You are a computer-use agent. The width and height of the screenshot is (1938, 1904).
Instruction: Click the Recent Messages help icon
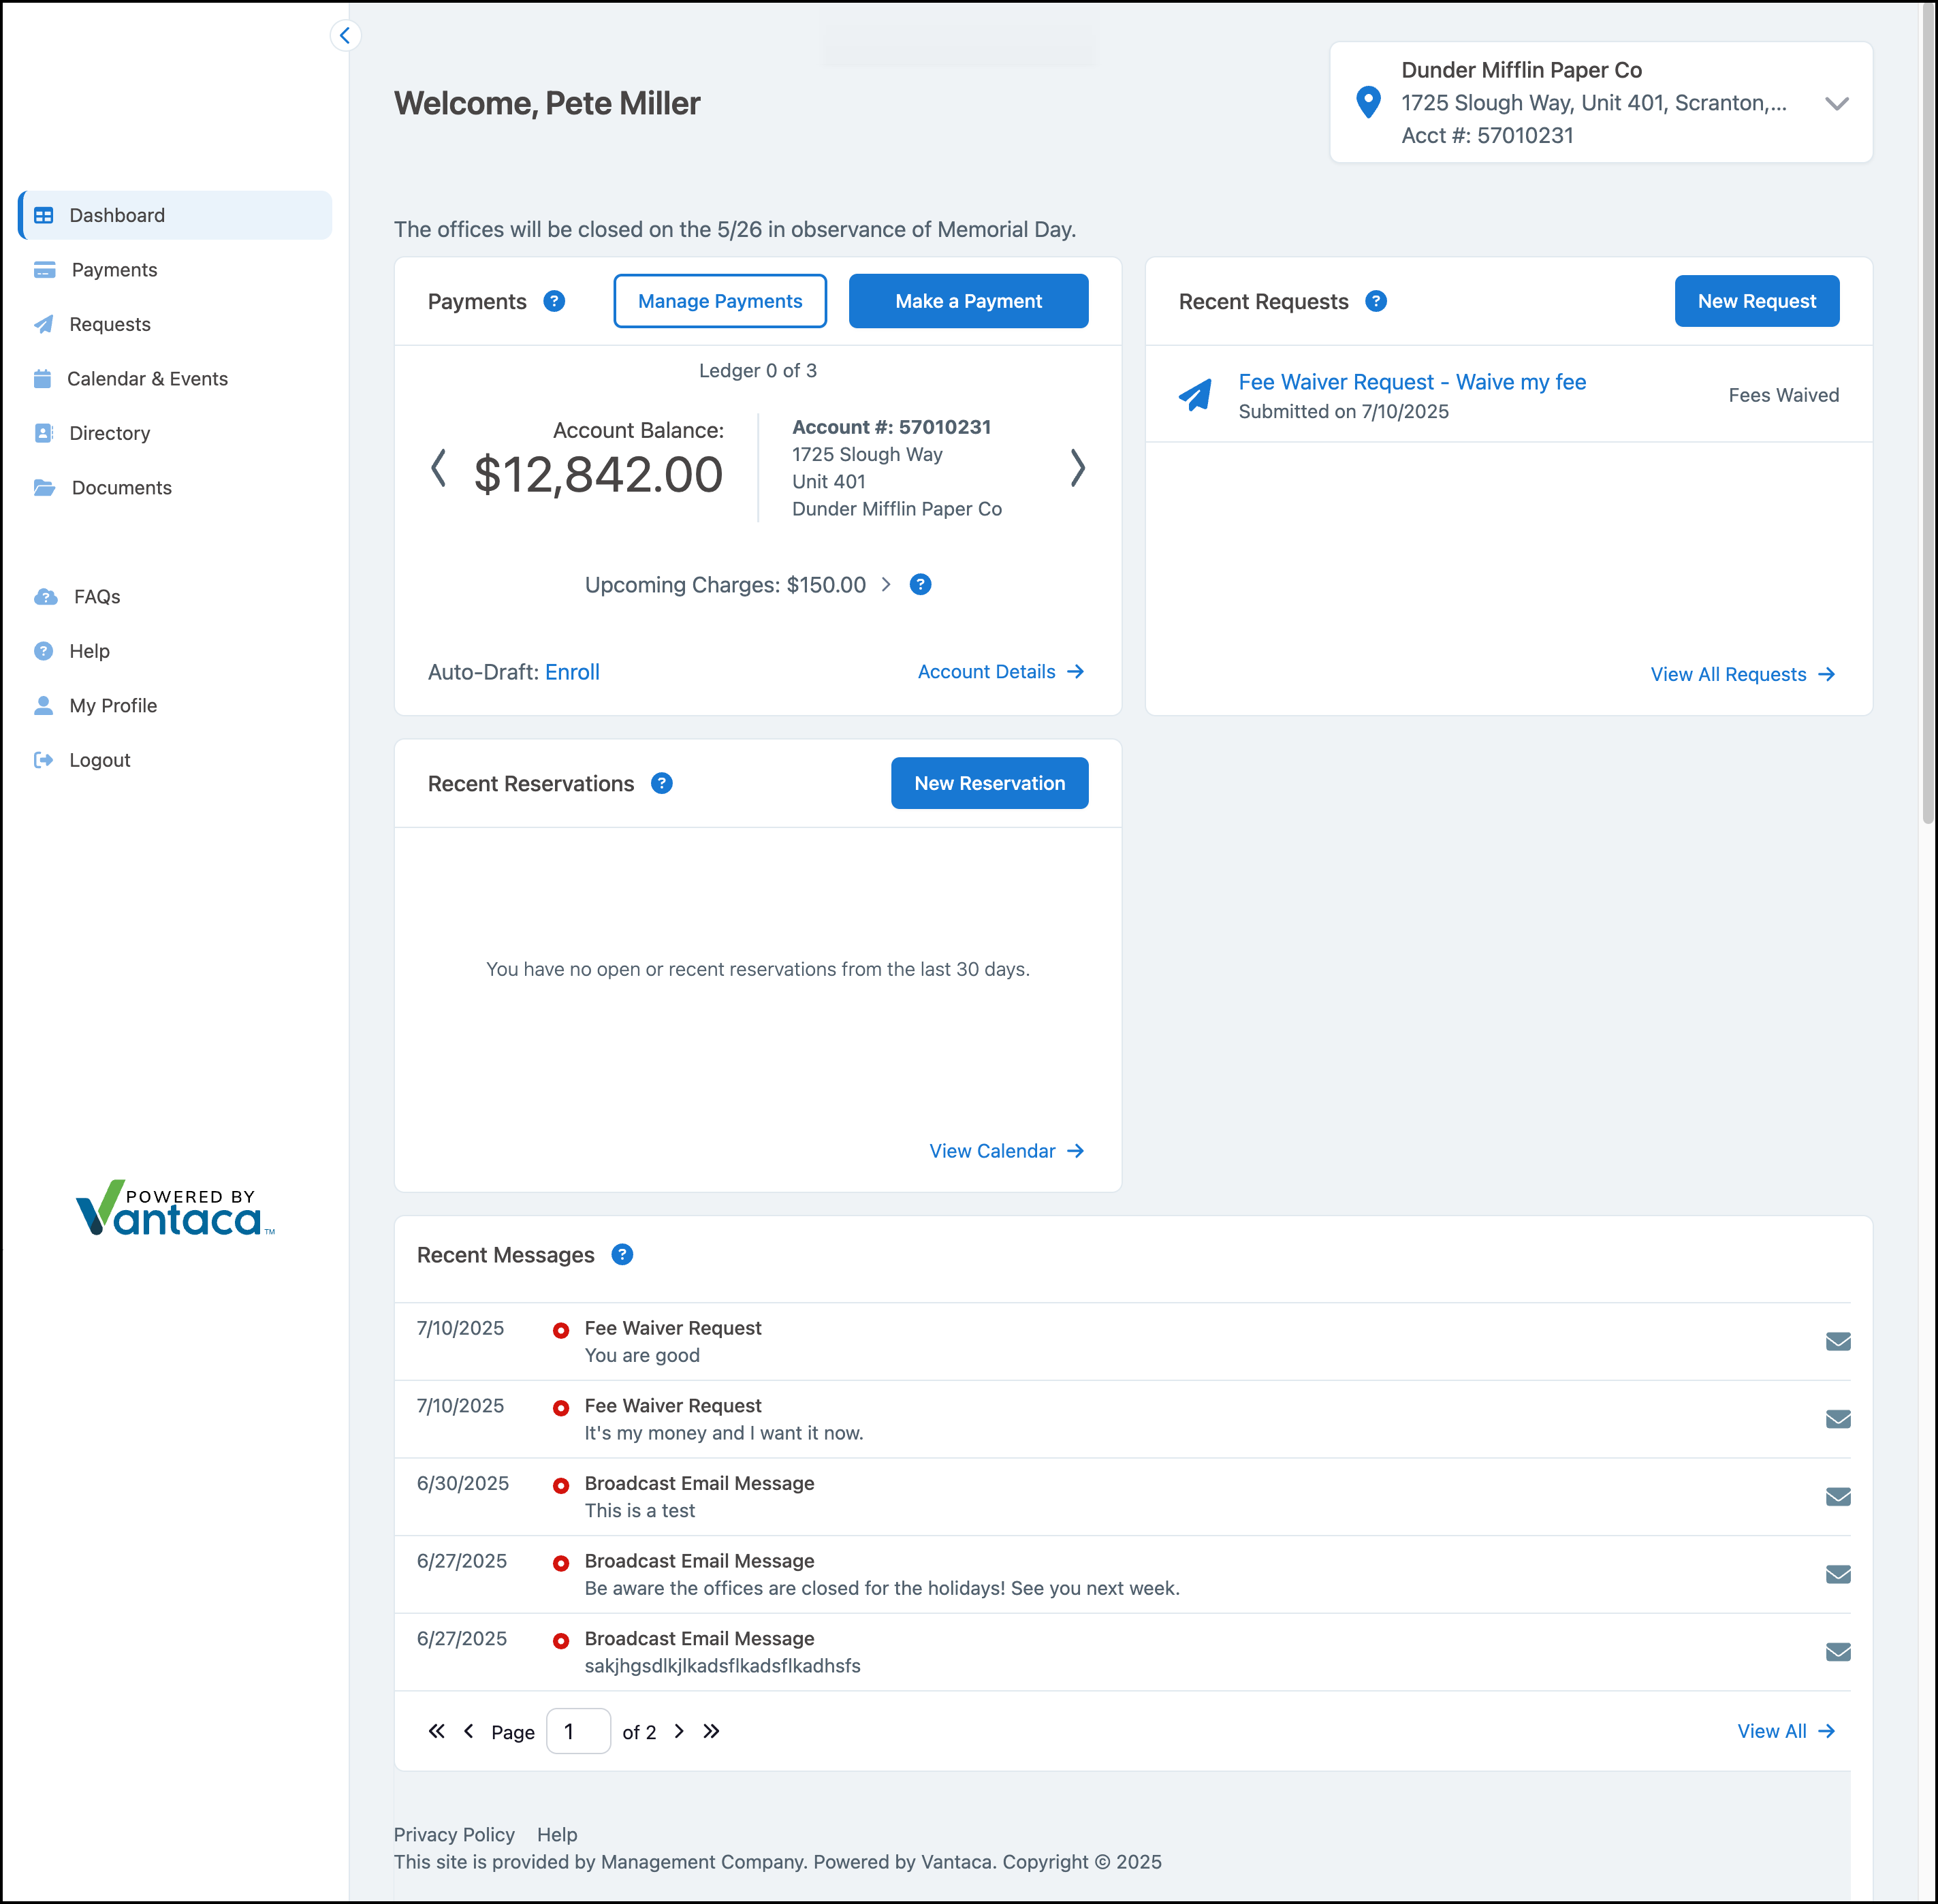622,1254
